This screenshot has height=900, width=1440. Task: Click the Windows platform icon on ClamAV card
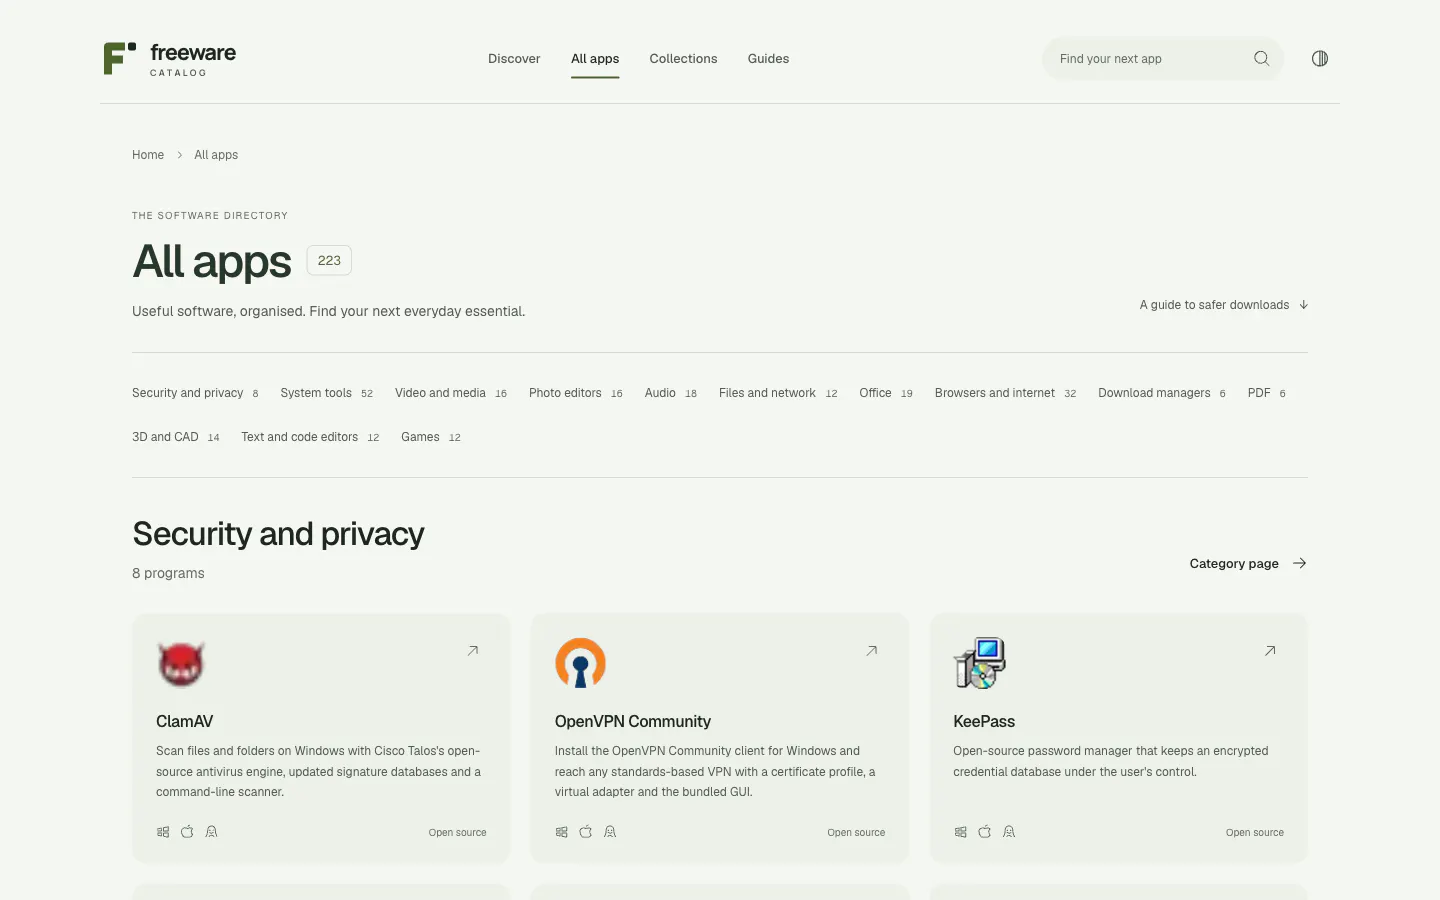pyautogui.click(x=163, y=832)
